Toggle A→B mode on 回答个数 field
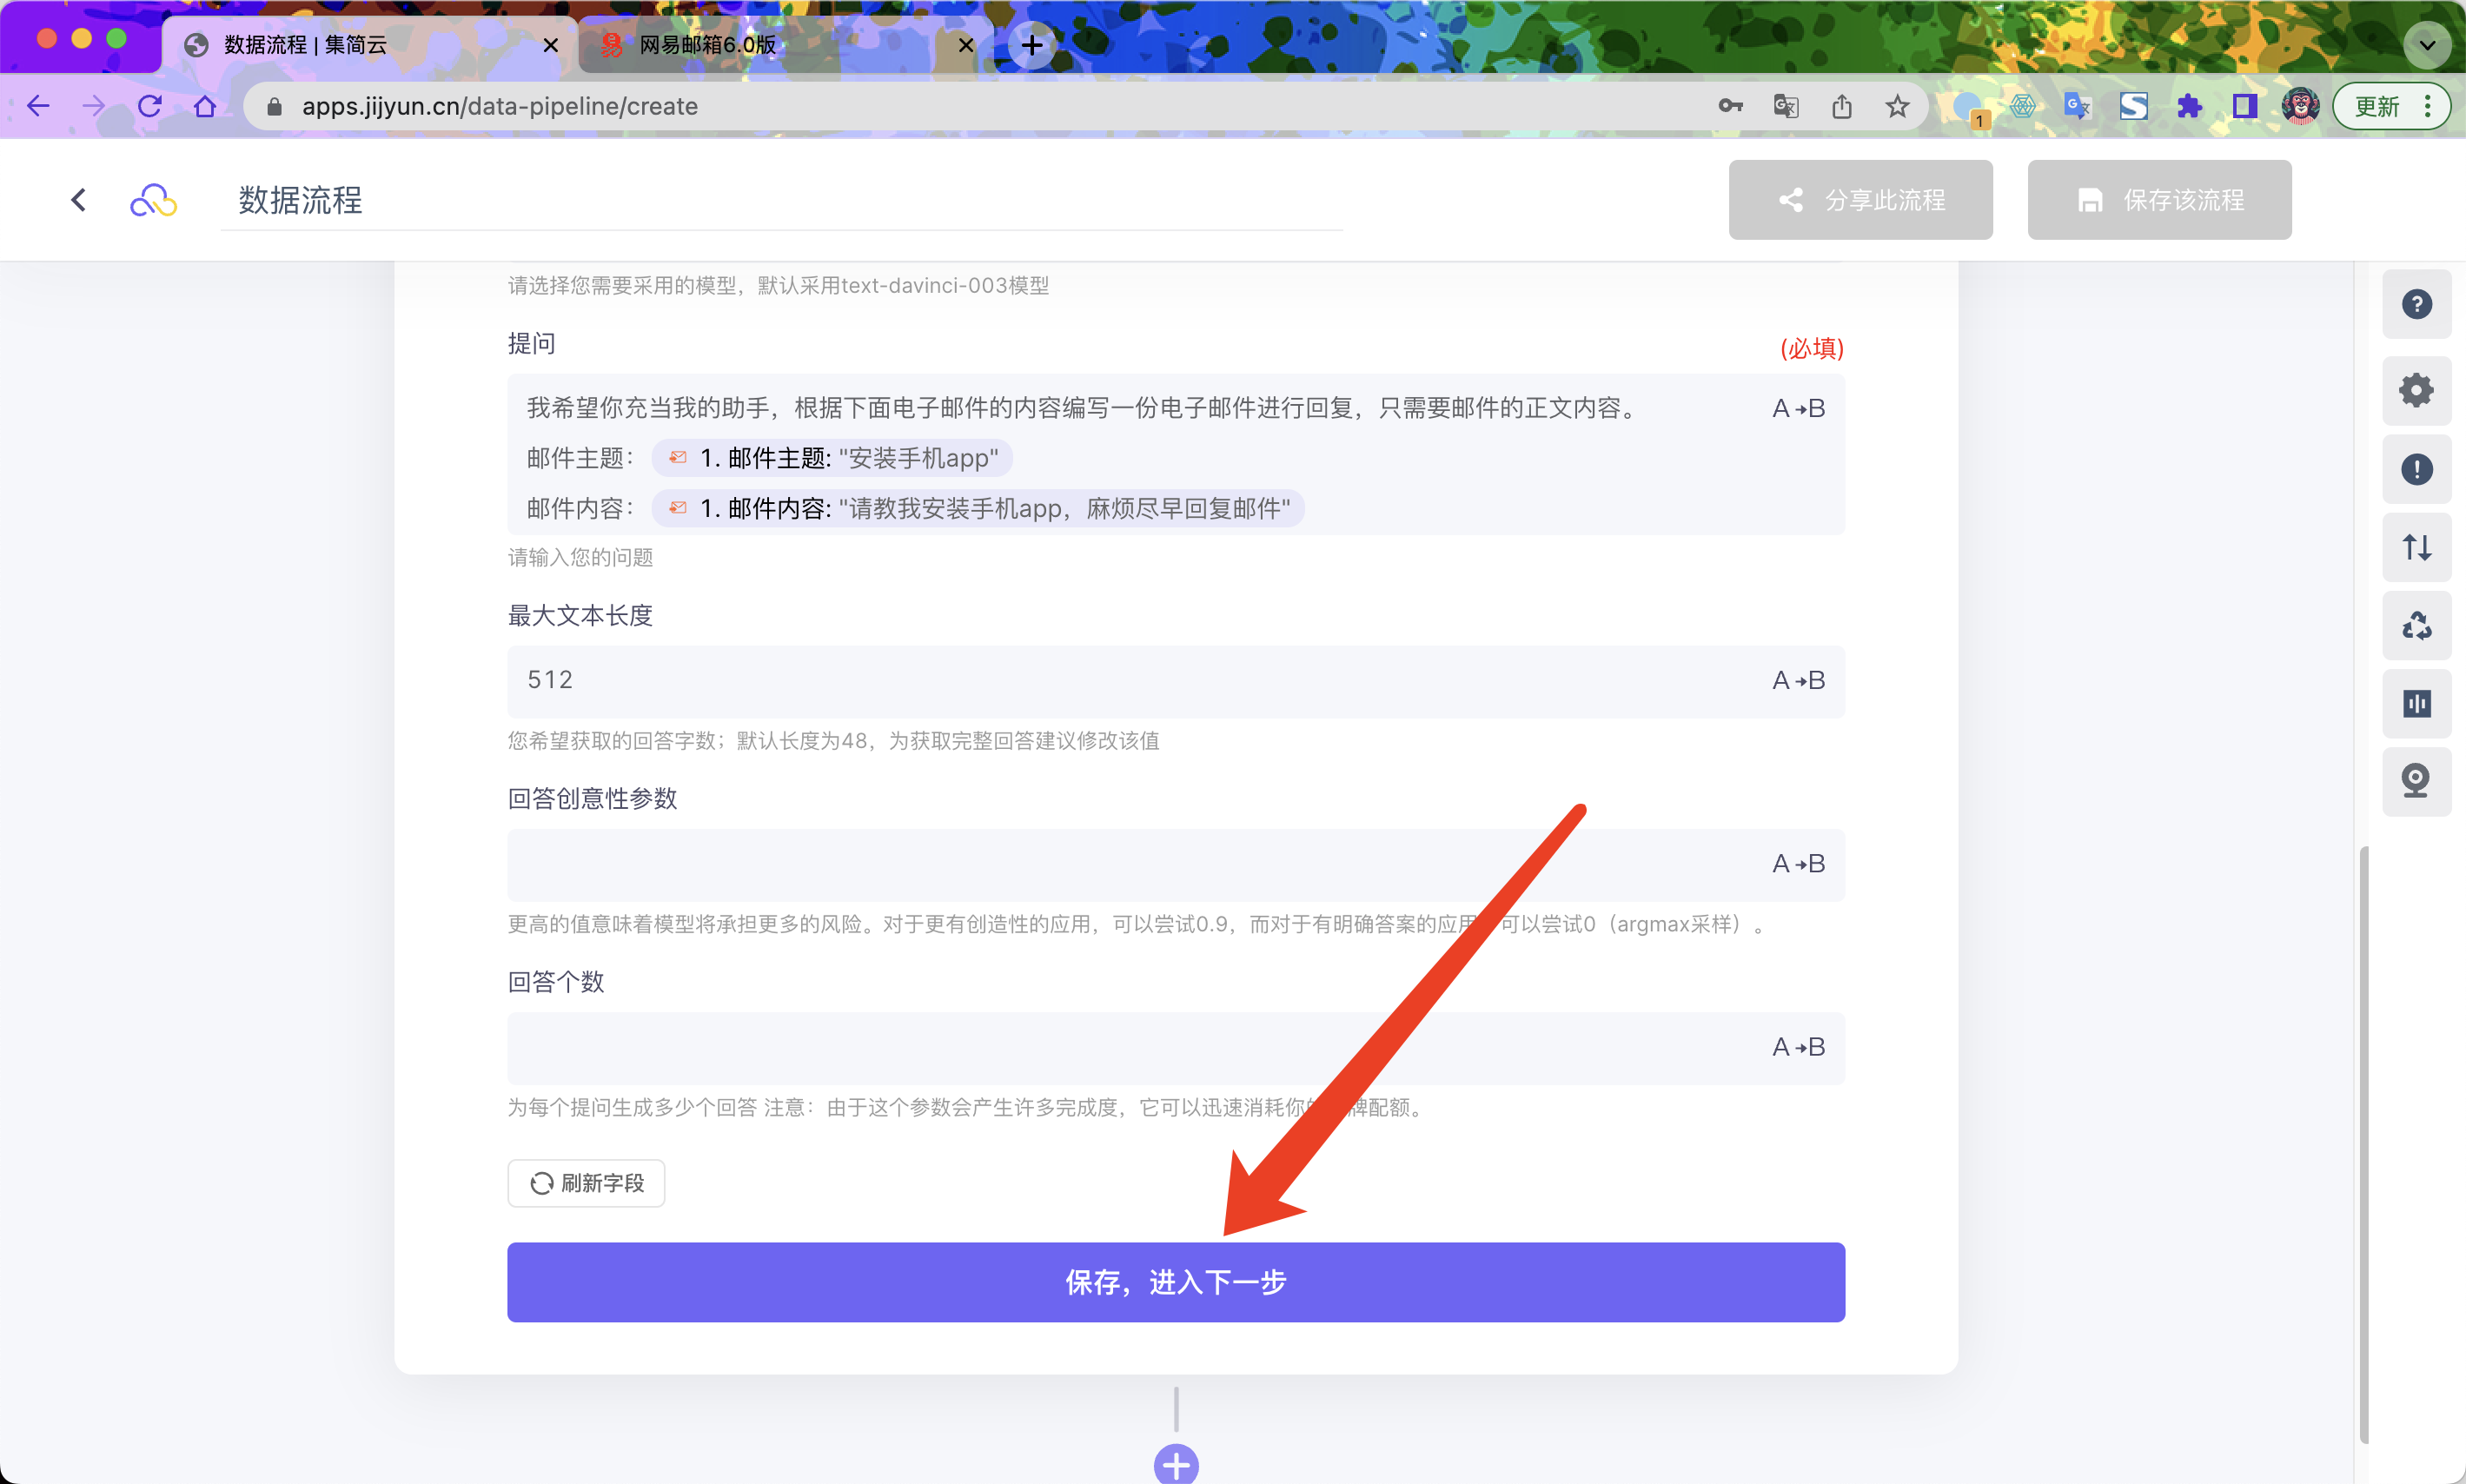This screenshot has height=1484, width=2466. (1798, 1047)
